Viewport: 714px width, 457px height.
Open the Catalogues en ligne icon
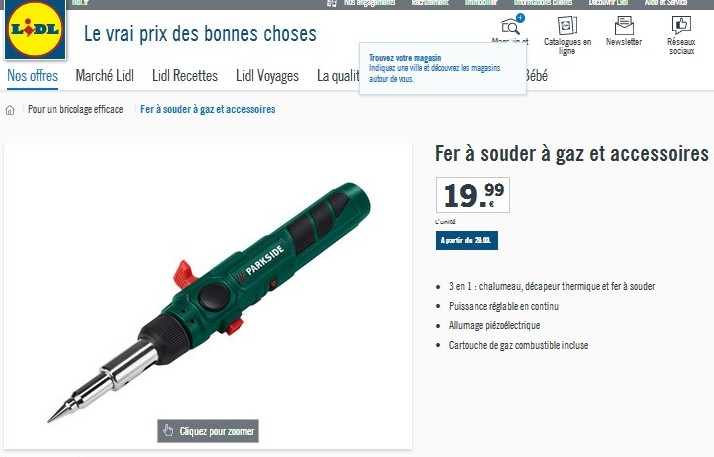(567, 25)
